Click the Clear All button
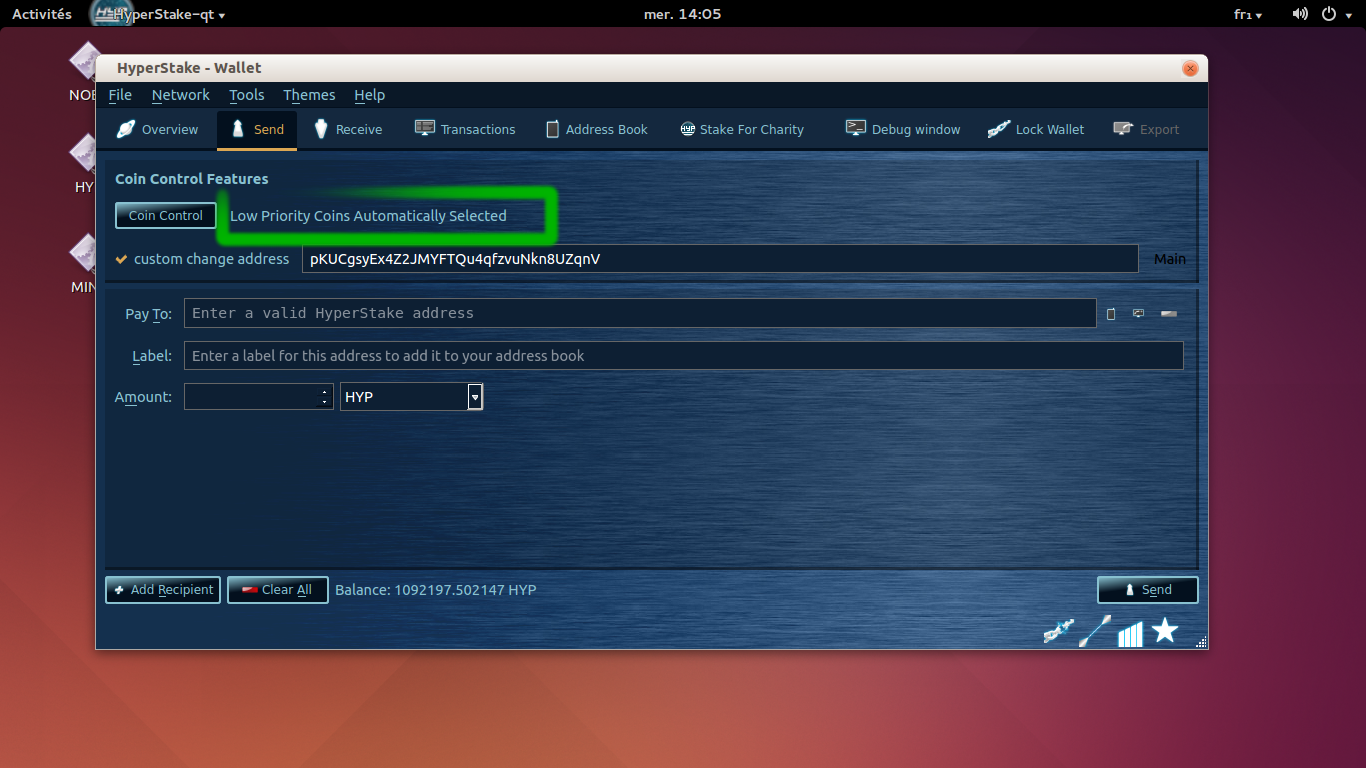Screen dimensions: 1366x768 278,590
